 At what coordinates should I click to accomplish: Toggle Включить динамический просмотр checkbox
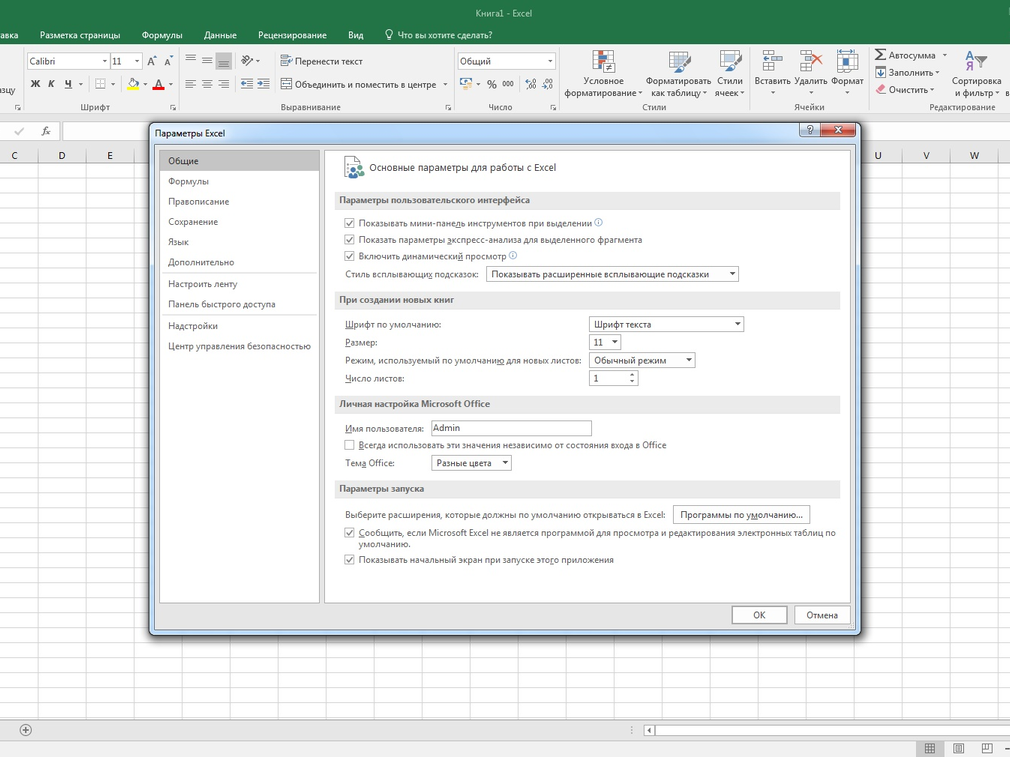pyautogui.click(x=349, y=256)
